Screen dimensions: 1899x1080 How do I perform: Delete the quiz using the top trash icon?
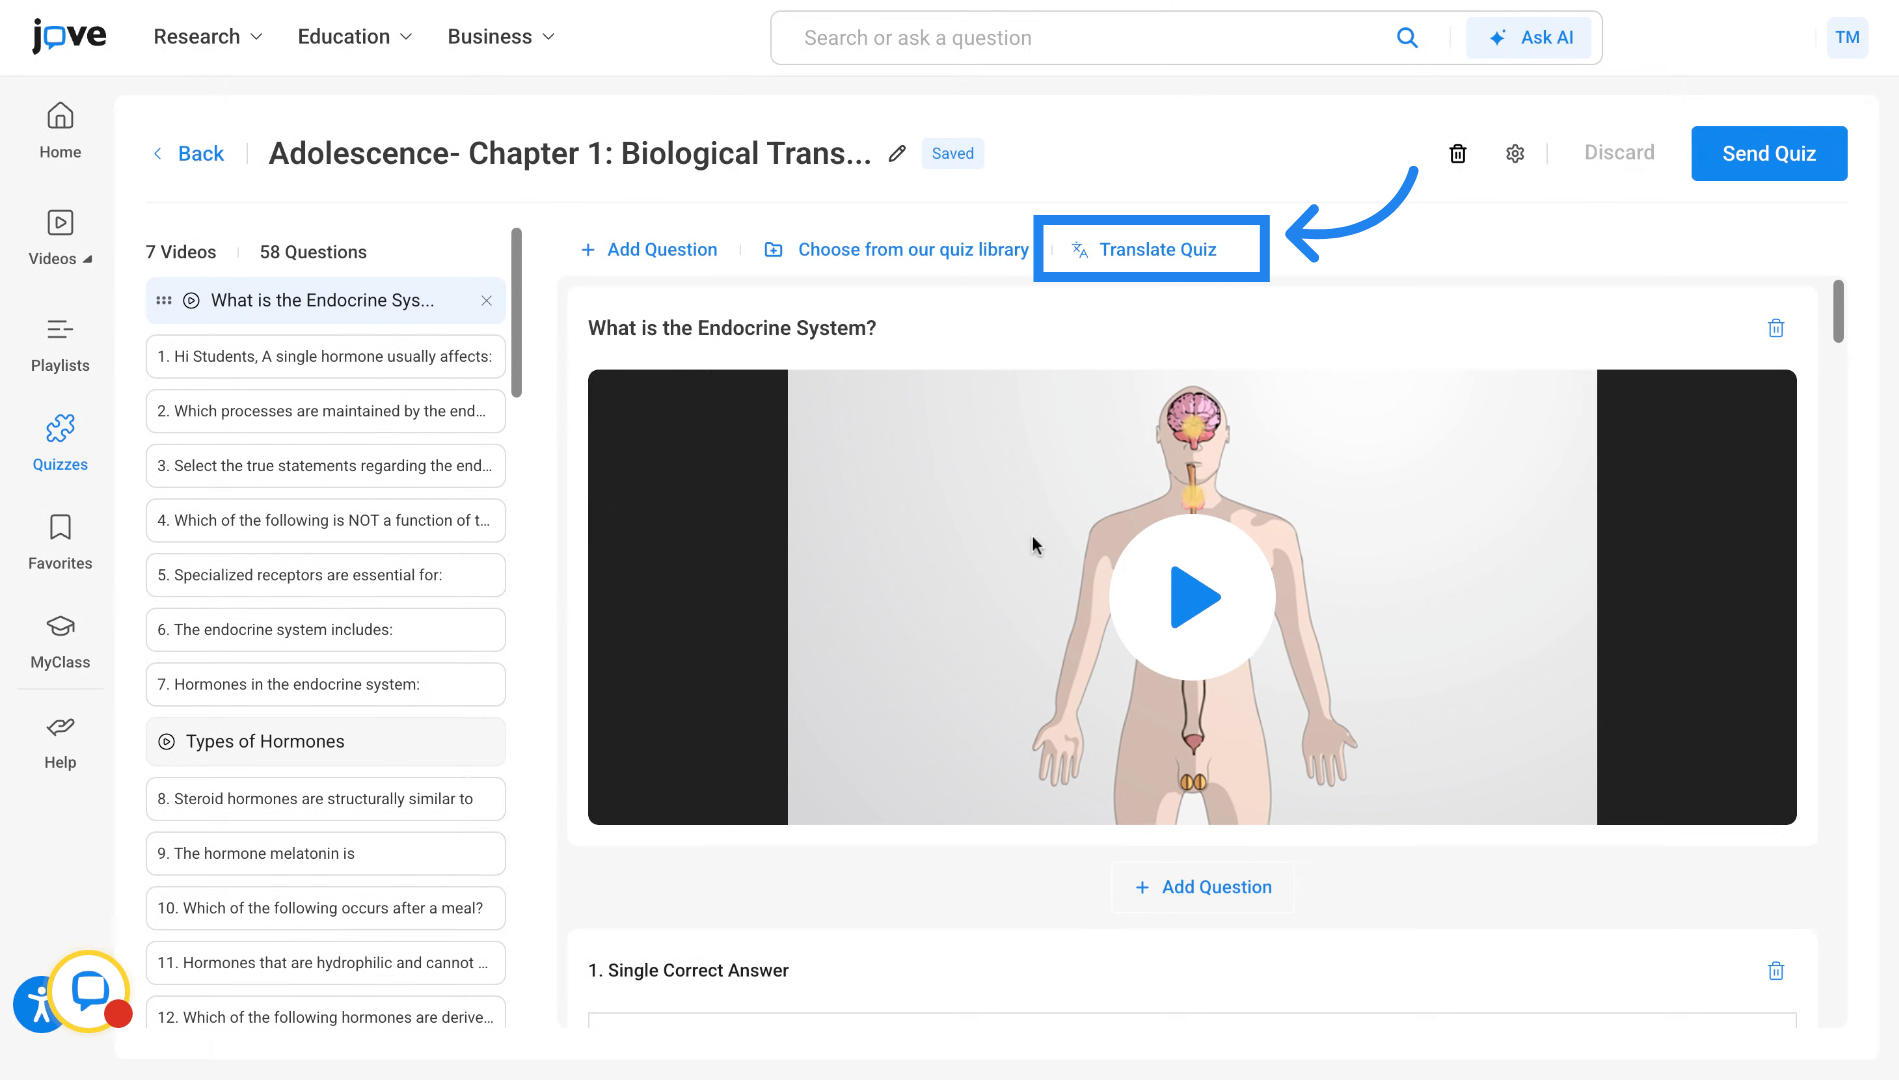click(x=1458, y=153)
